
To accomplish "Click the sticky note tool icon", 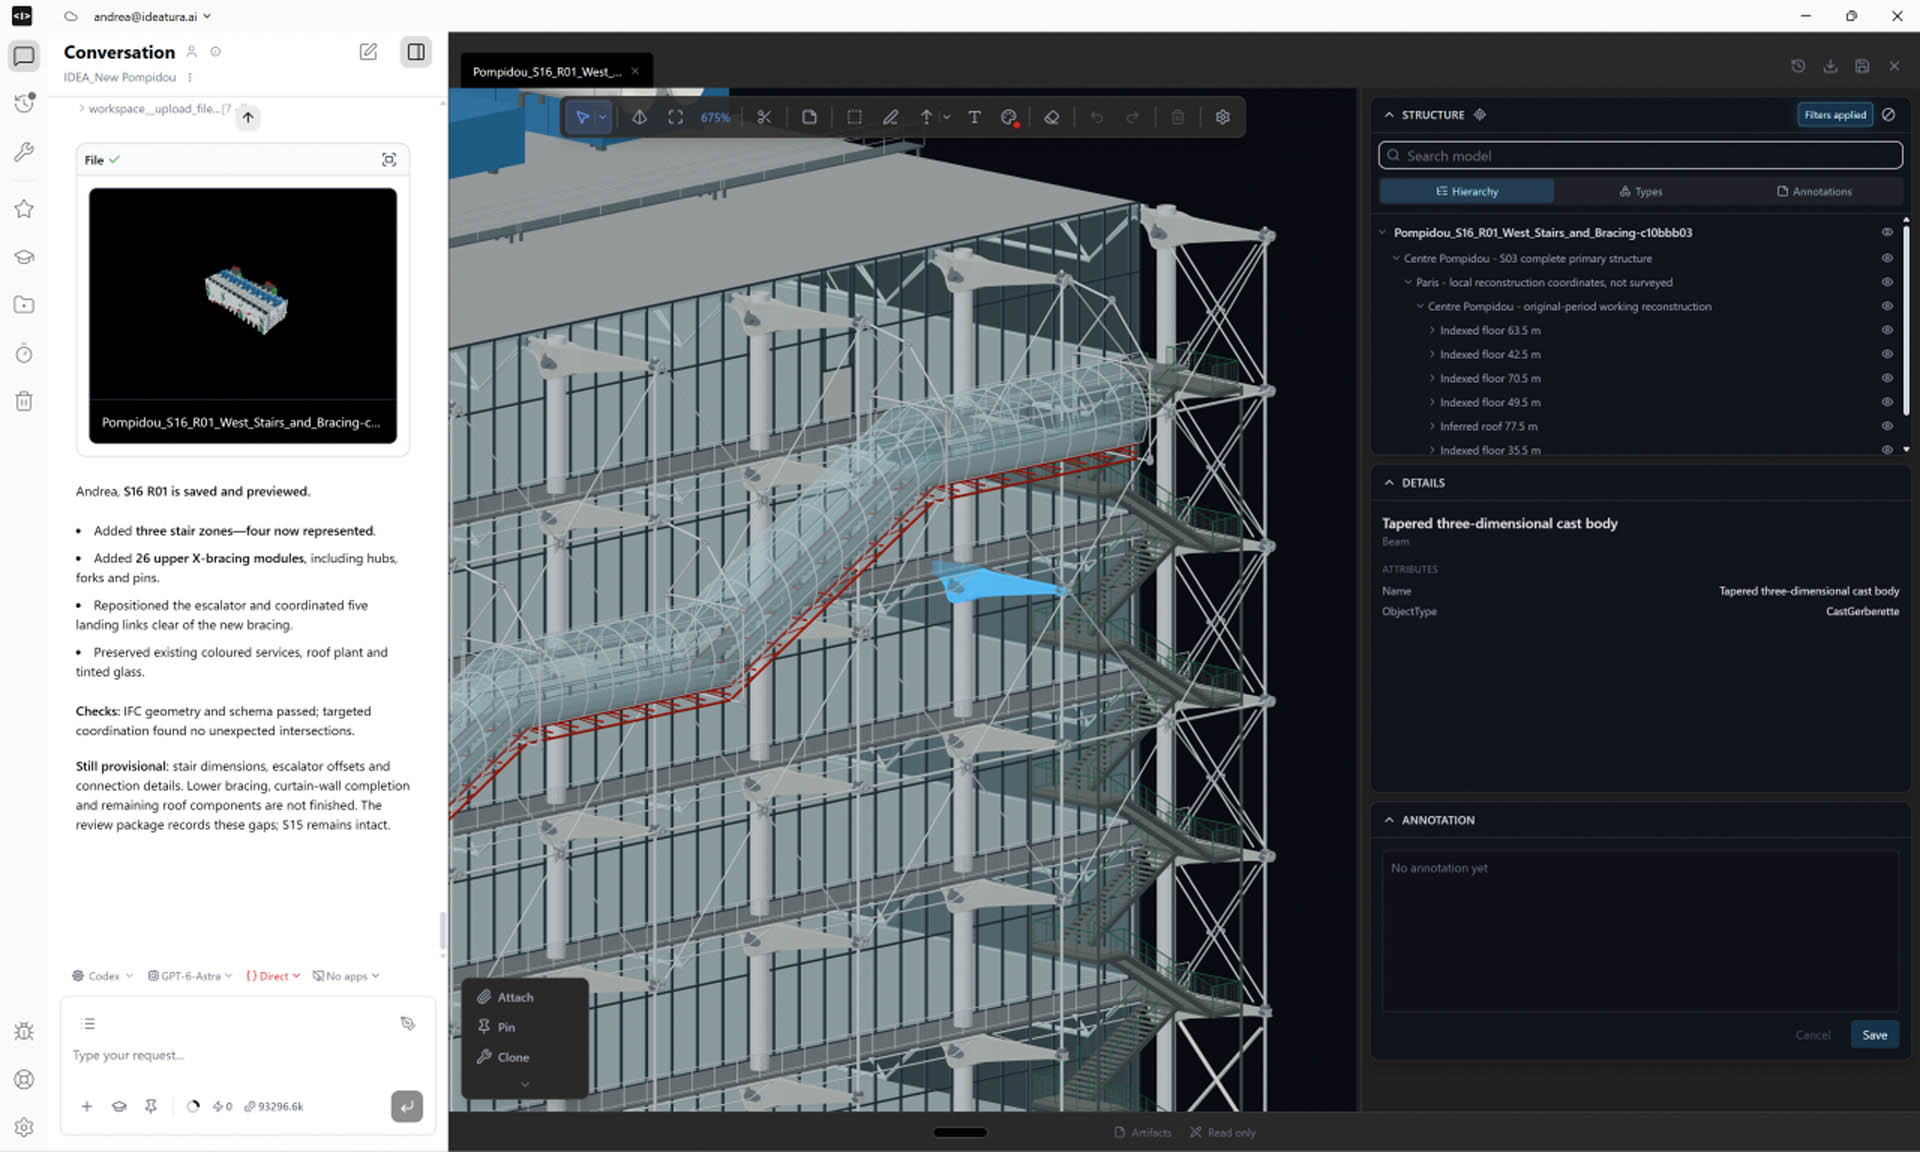I will click(x=809, y=117).
